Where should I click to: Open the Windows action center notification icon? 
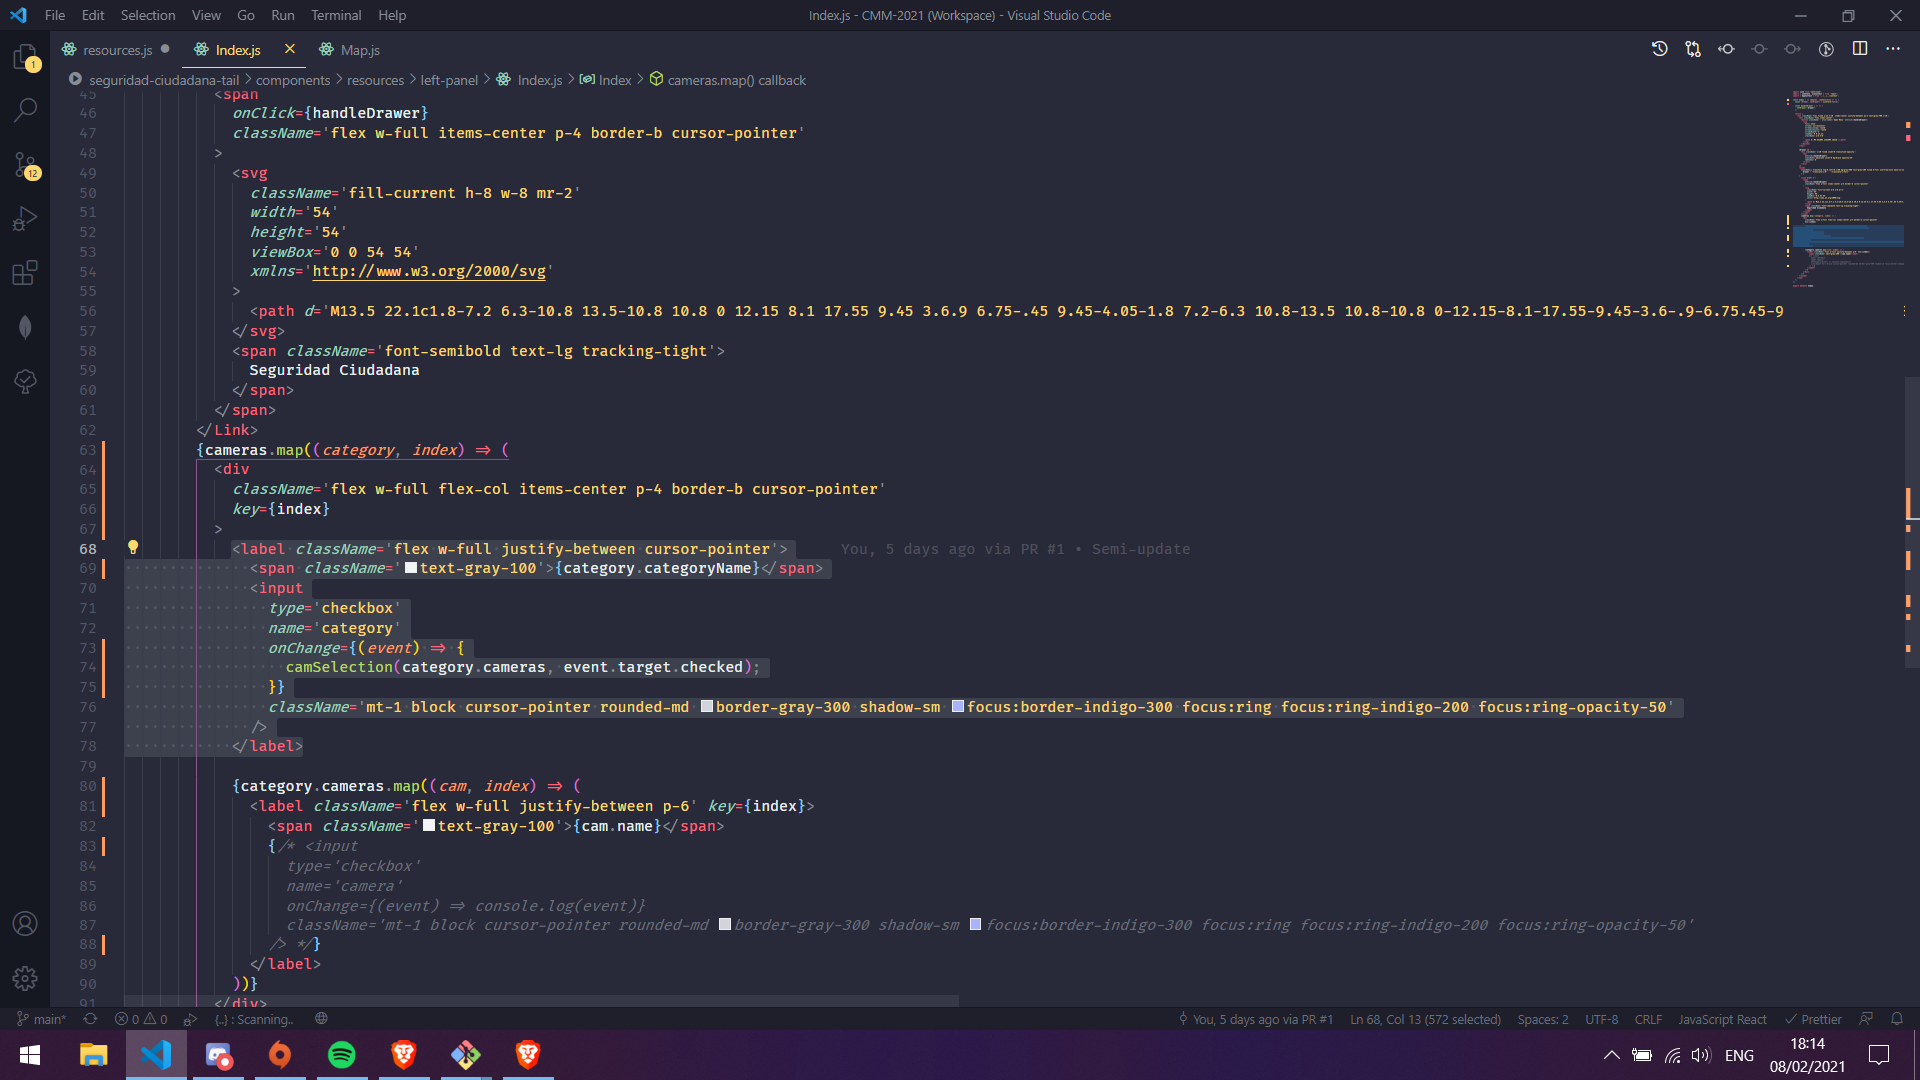point(1879,1055)
